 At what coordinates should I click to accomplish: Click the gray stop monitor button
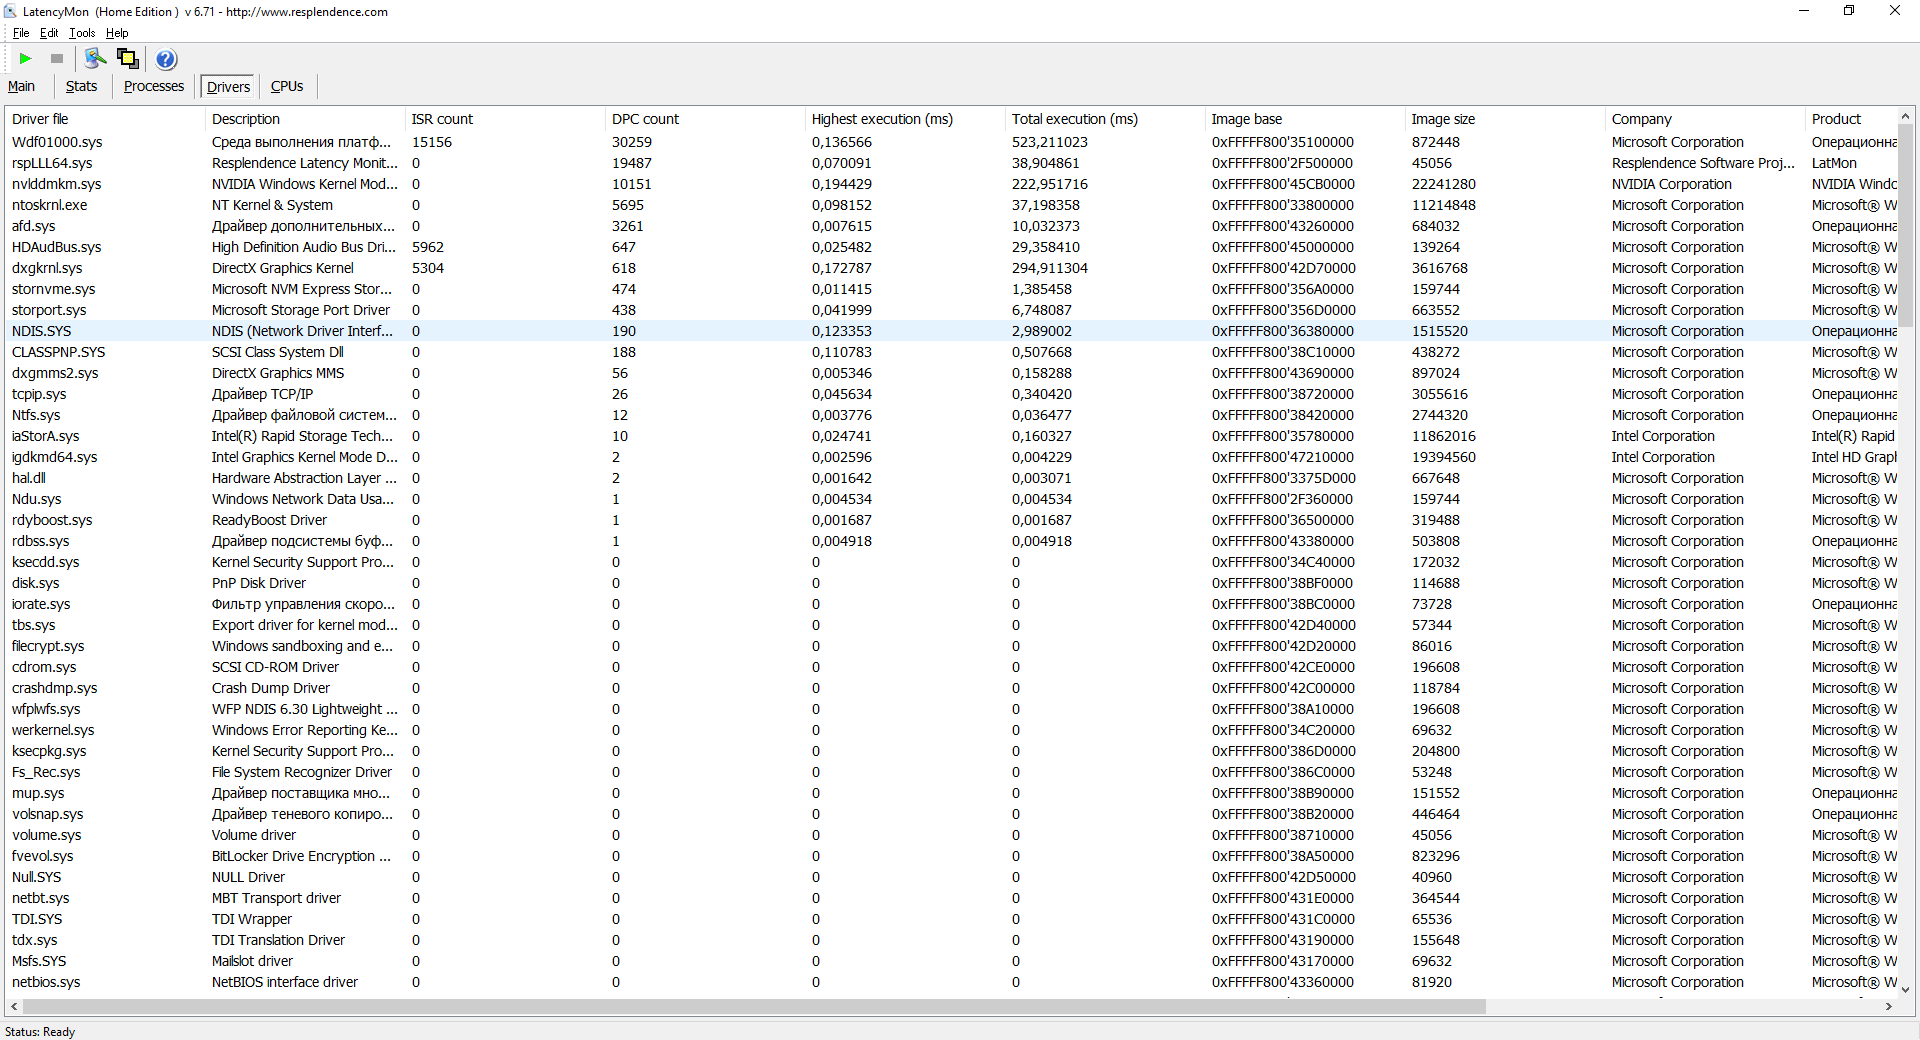[x=57, y=59]
